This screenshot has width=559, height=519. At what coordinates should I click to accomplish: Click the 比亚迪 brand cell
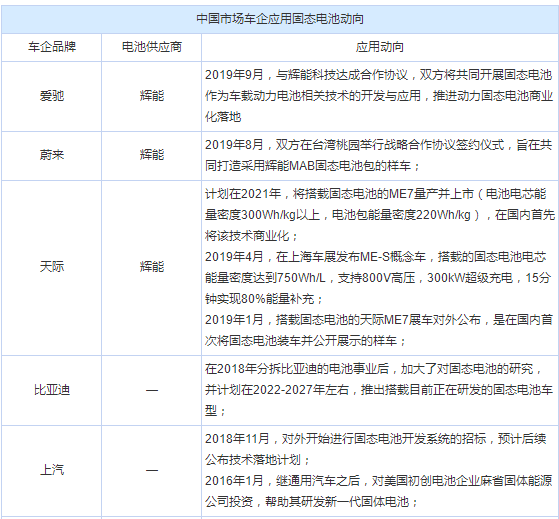[x=52, y=390]
